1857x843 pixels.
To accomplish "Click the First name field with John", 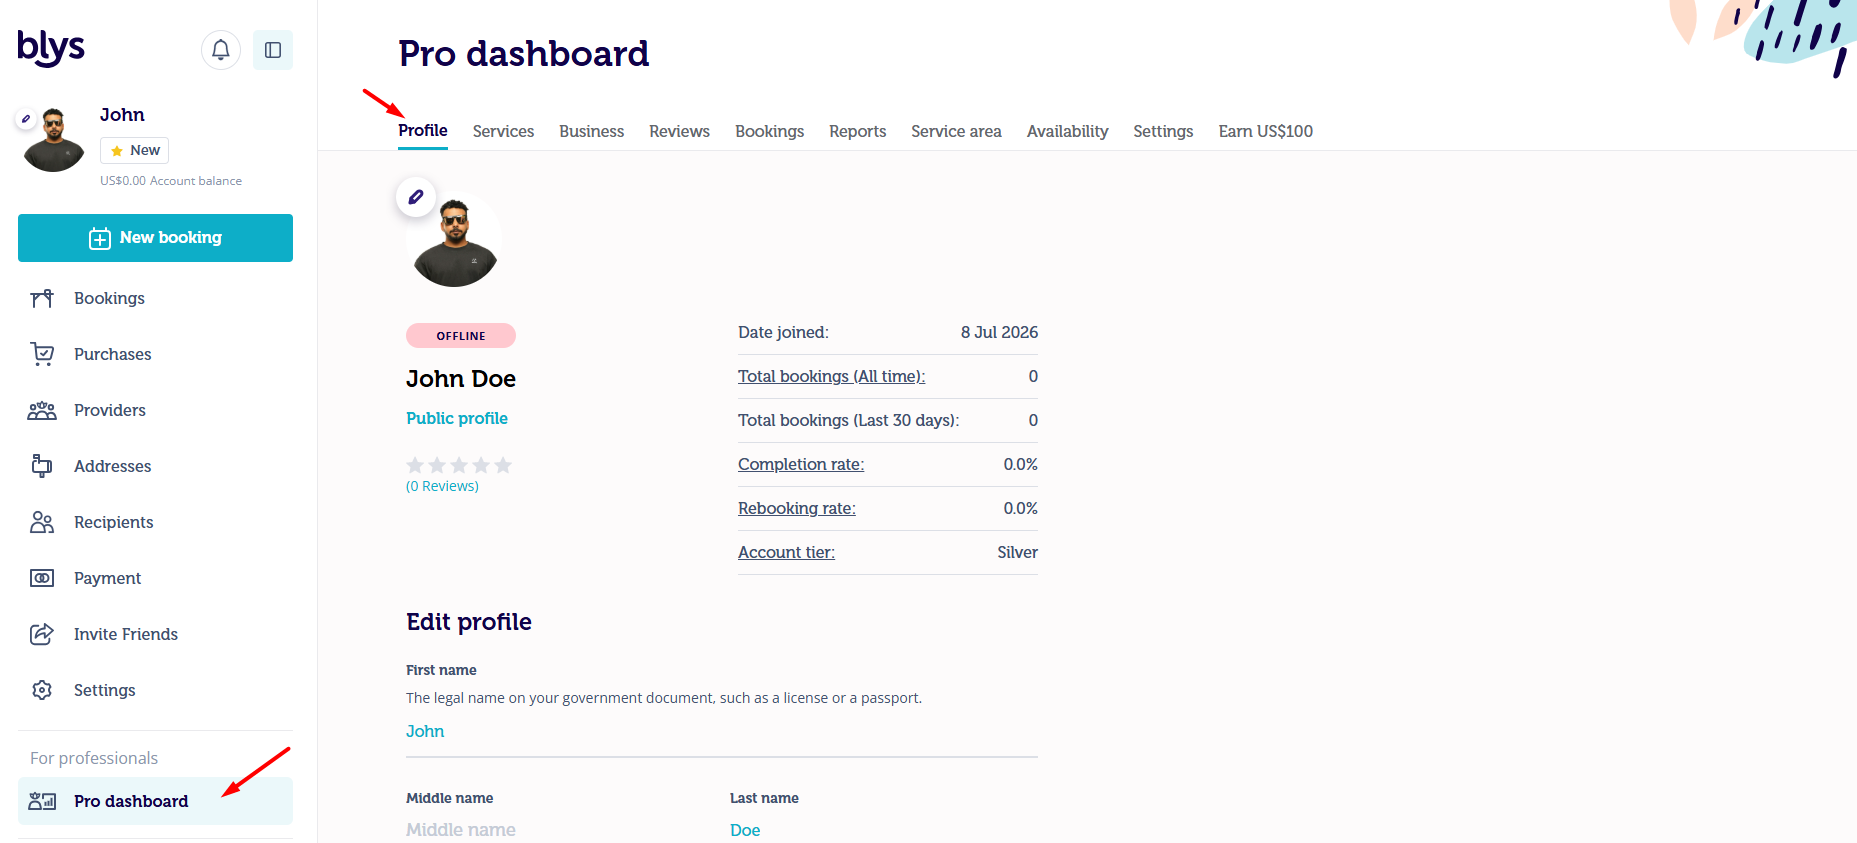I will 722,732.
